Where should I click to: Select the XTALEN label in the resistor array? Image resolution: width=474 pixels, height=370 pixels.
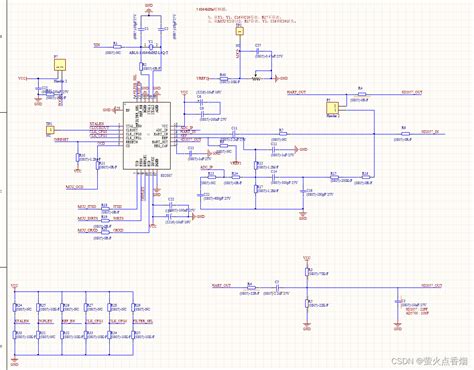[22, 321]
